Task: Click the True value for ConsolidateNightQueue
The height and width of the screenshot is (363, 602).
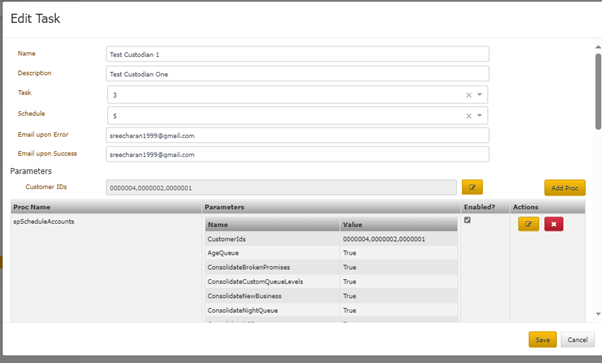Action: coord(349,310)
